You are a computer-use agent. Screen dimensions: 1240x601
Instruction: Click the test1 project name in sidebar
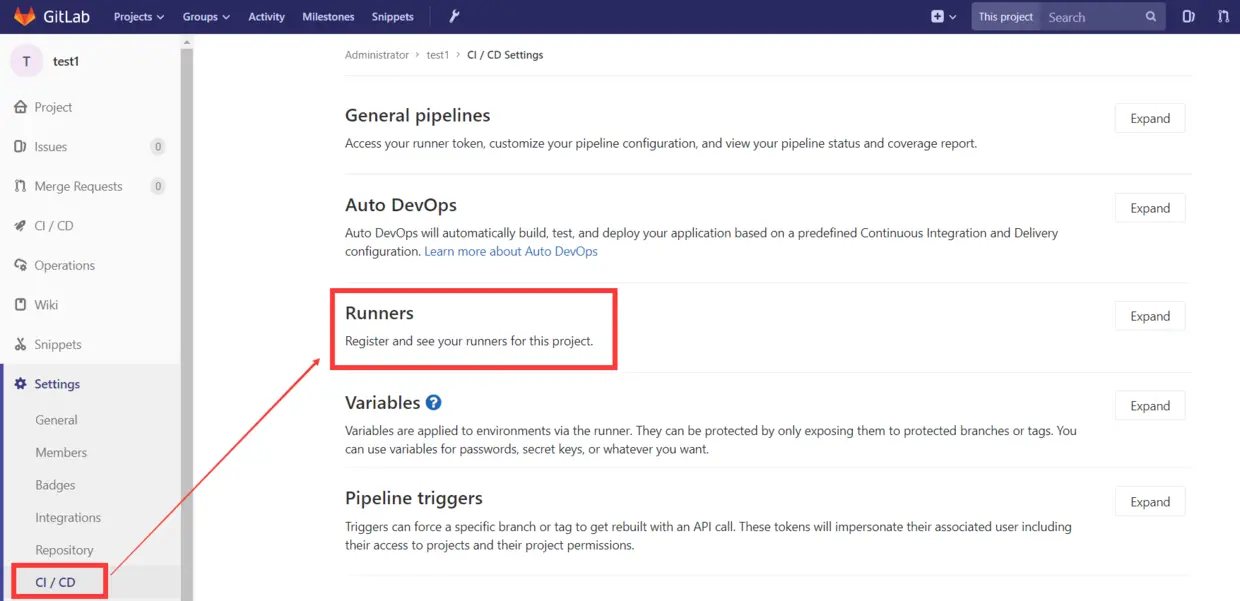pos(66,61)
